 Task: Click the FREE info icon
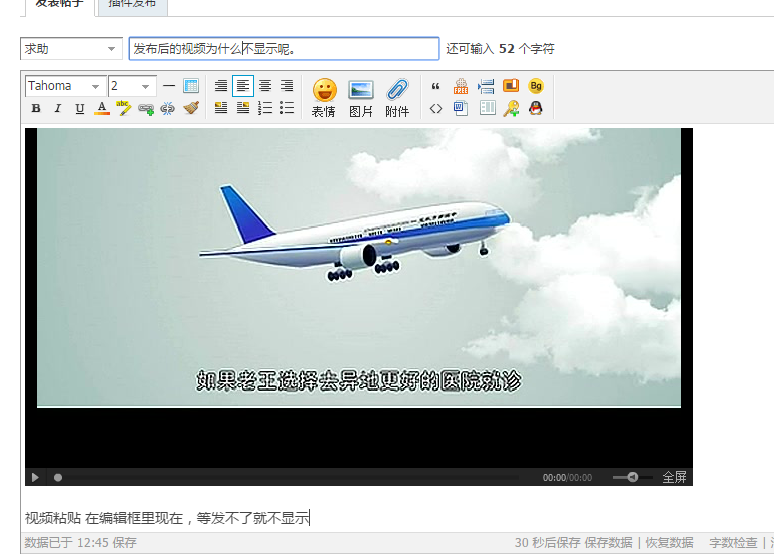coord(461,86)
